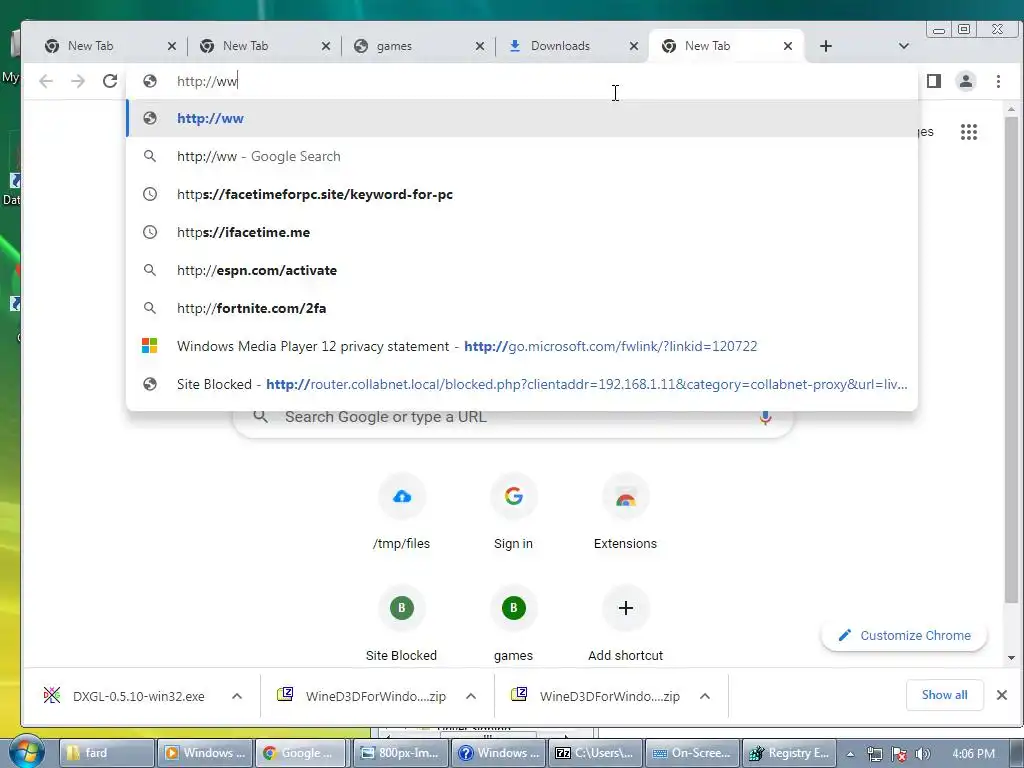
Task: Click the network icon in system tray
Action: [x=875, y=754]
